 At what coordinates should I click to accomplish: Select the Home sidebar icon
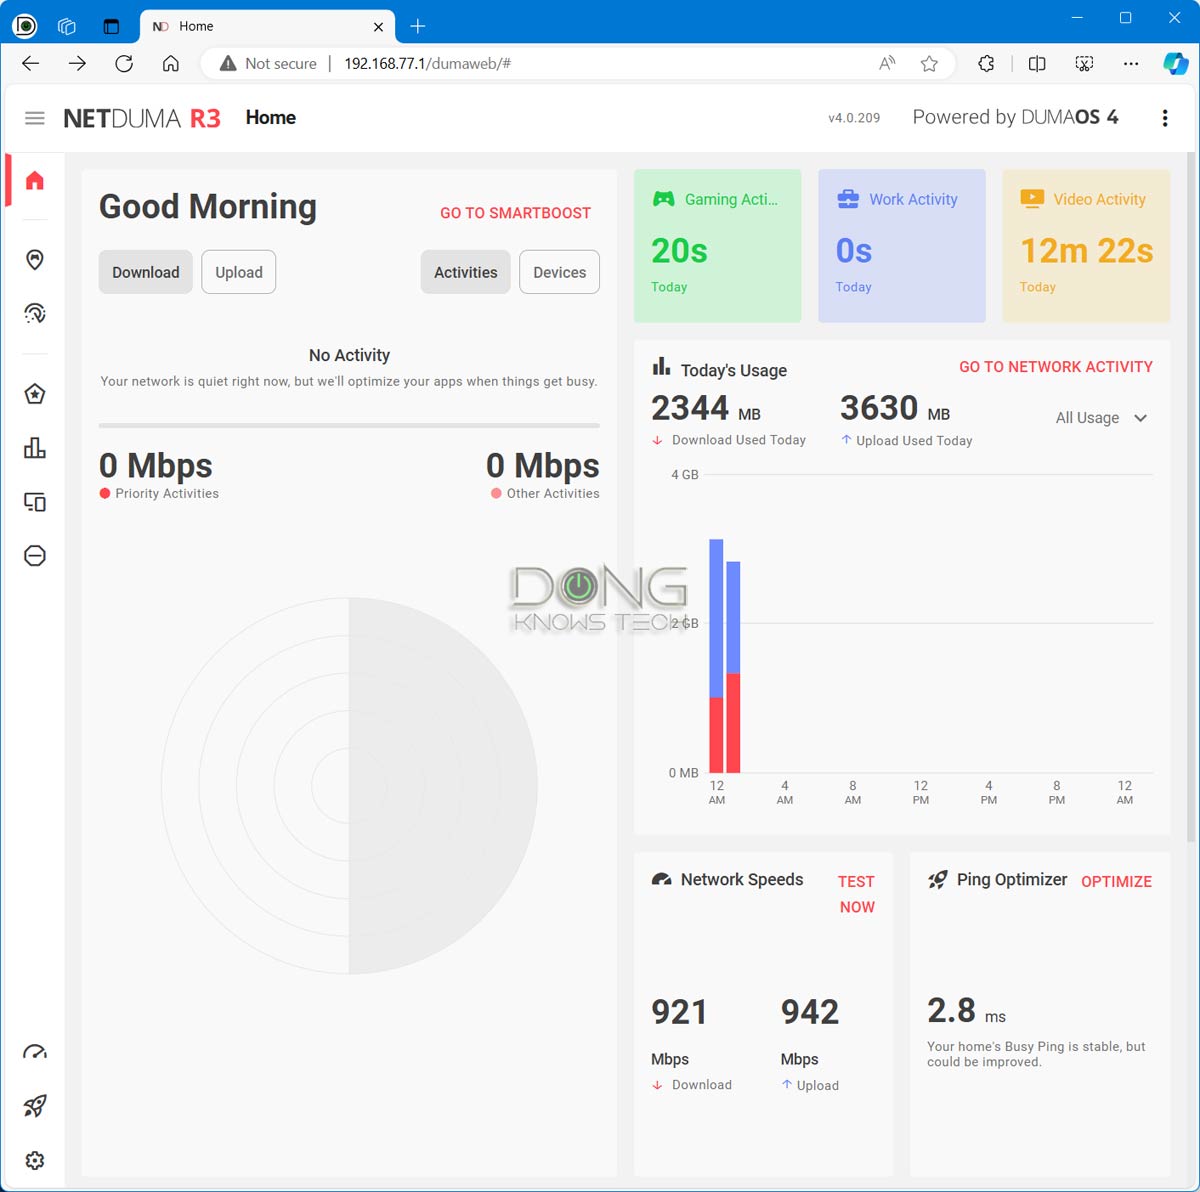[35, 180]
